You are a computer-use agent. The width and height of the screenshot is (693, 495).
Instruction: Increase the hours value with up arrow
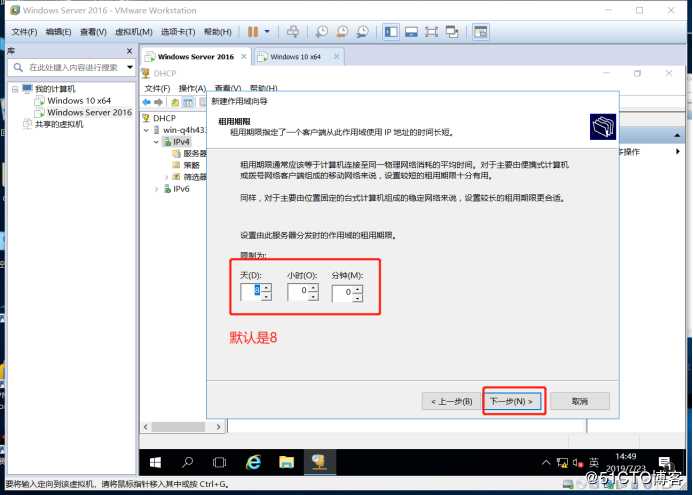coord(313,287)
